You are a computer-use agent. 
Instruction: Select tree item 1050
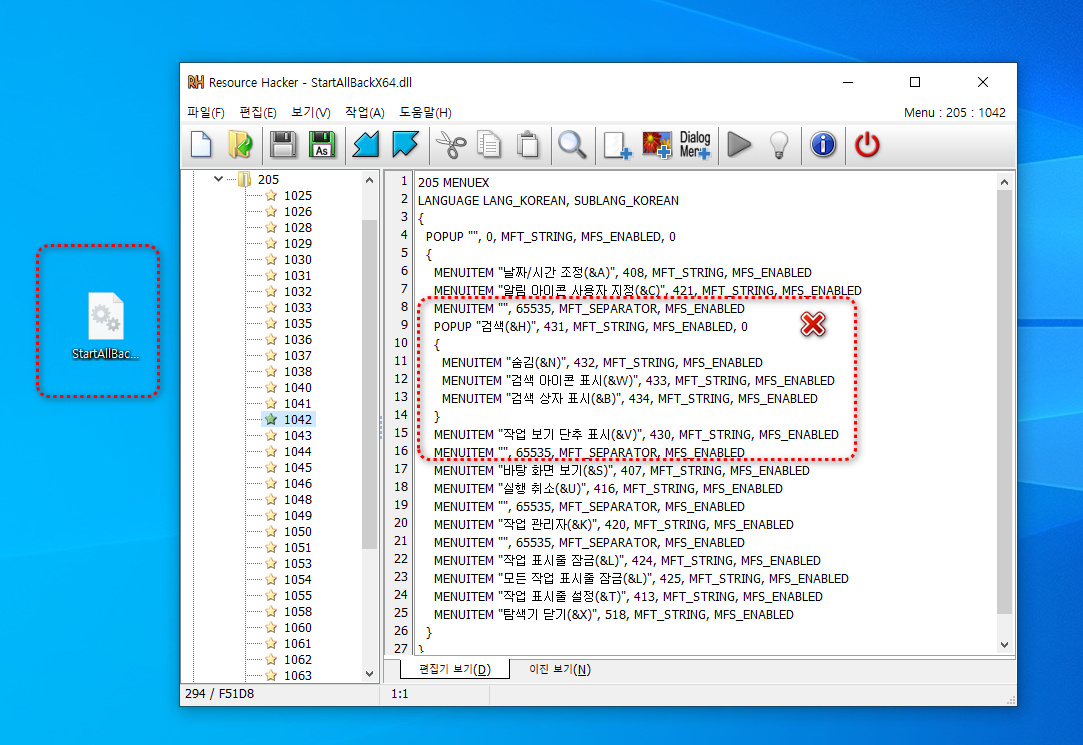[x=298, y=532]
